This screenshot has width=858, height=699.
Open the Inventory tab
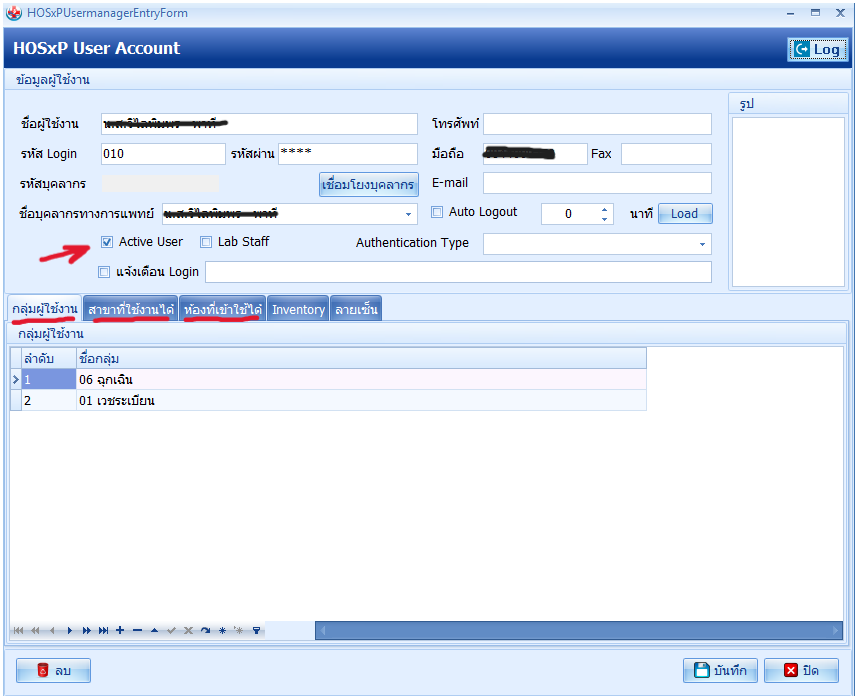click(x=298, y=309)
